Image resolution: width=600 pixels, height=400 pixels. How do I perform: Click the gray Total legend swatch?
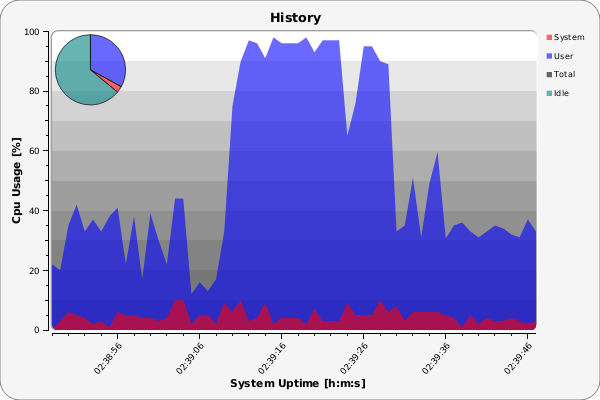click(548, 74)
